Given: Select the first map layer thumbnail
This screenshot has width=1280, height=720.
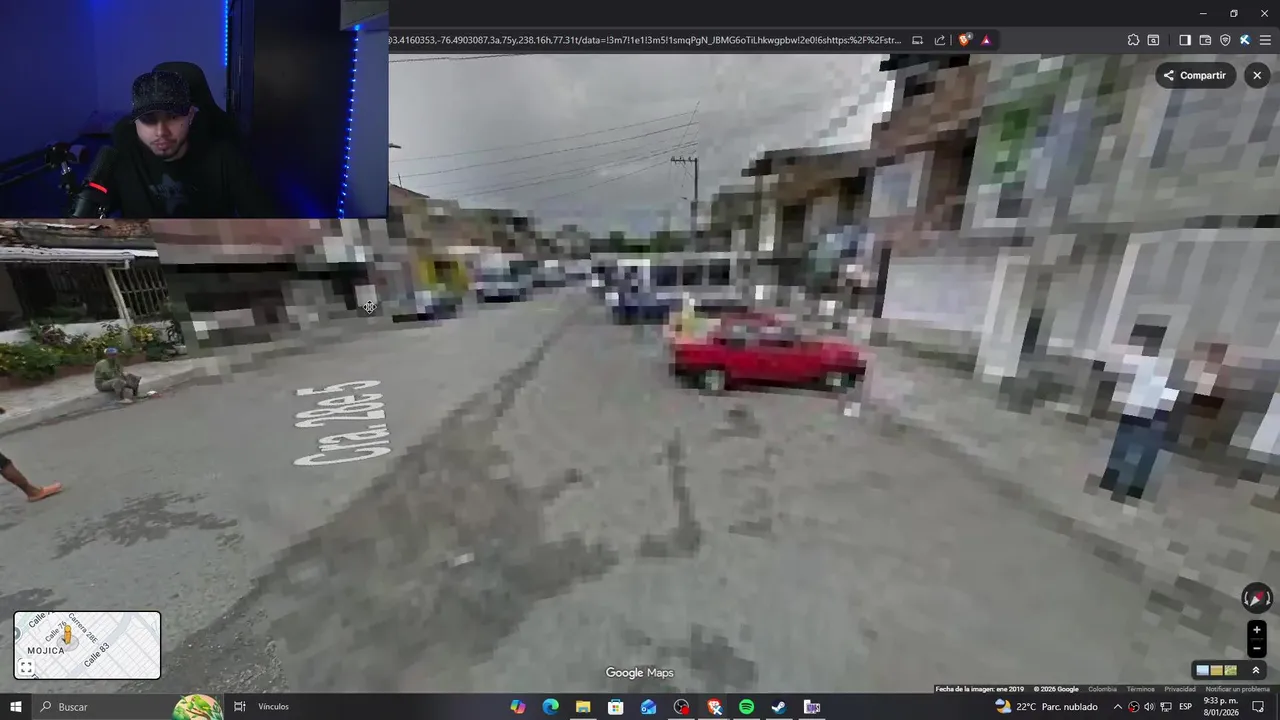Looking at the screenshot, I should pos(1203,670).
